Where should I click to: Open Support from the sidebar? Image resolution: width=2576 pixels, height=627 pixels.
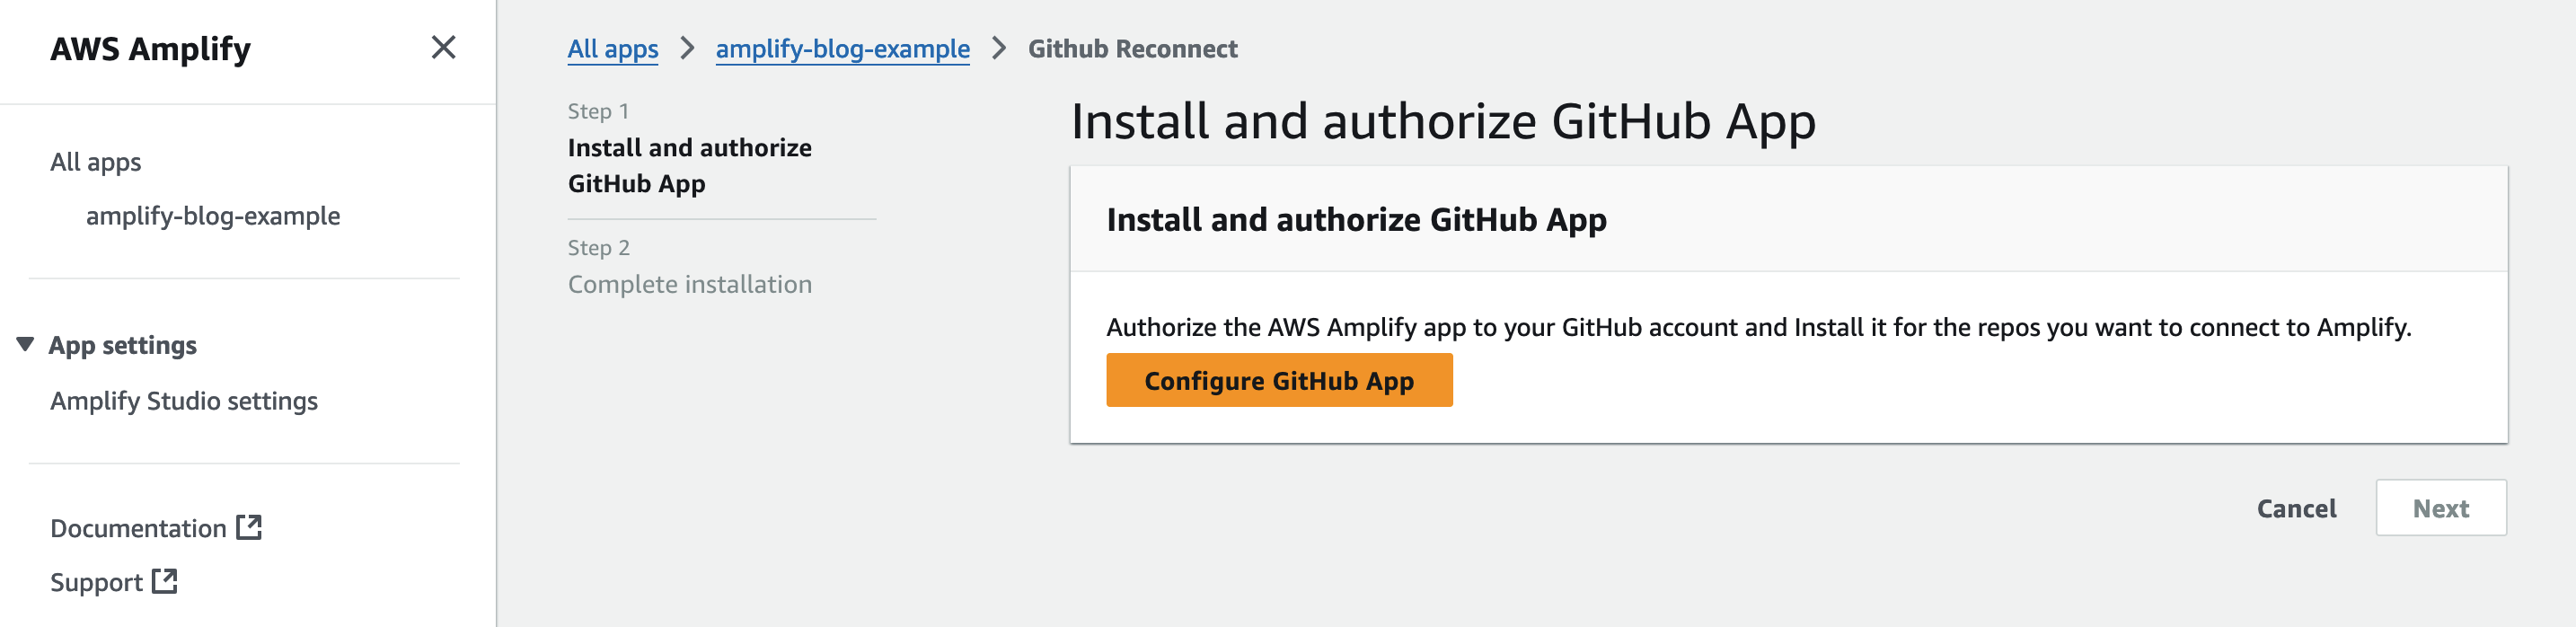(x=95, y=581)
